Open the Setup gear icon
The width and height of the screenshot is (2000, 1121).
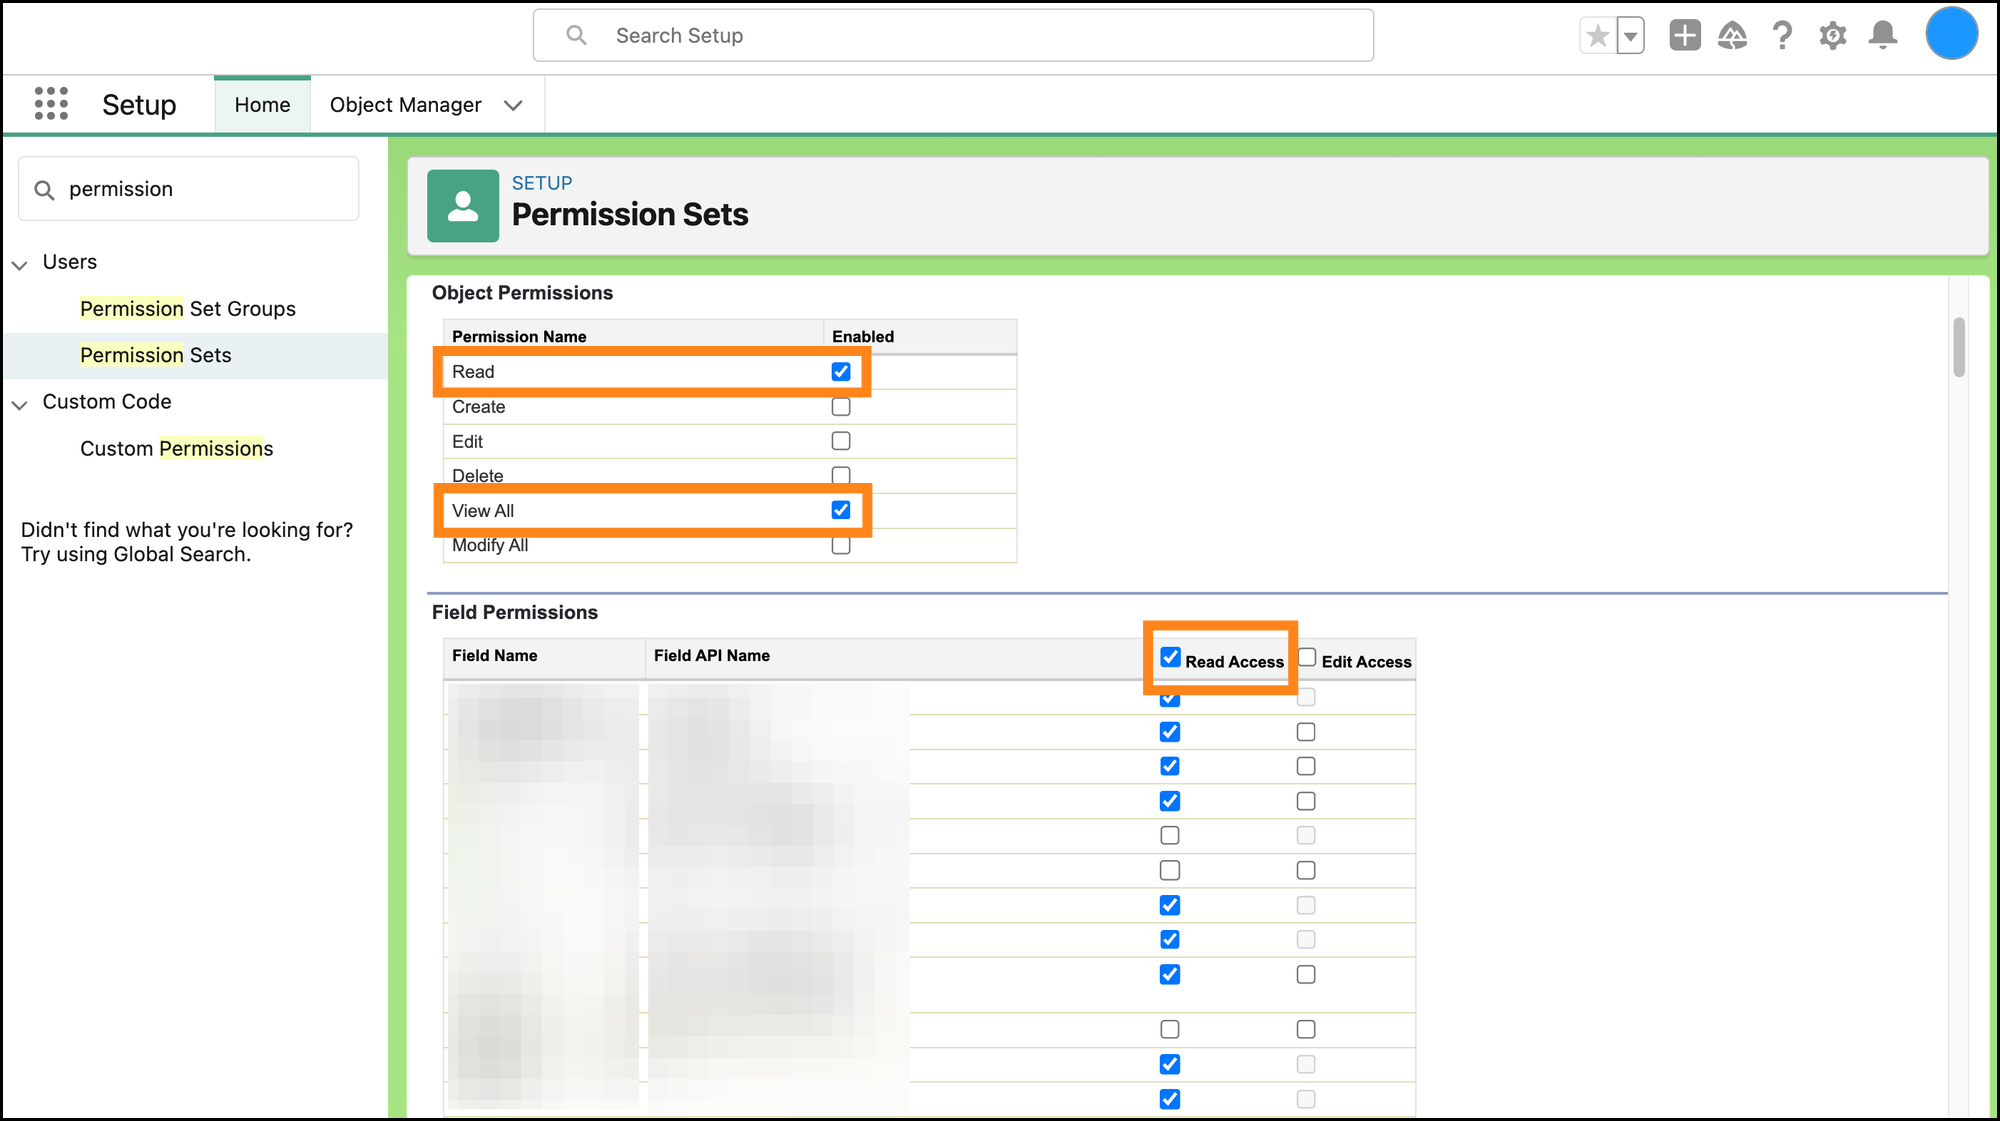1832,37
